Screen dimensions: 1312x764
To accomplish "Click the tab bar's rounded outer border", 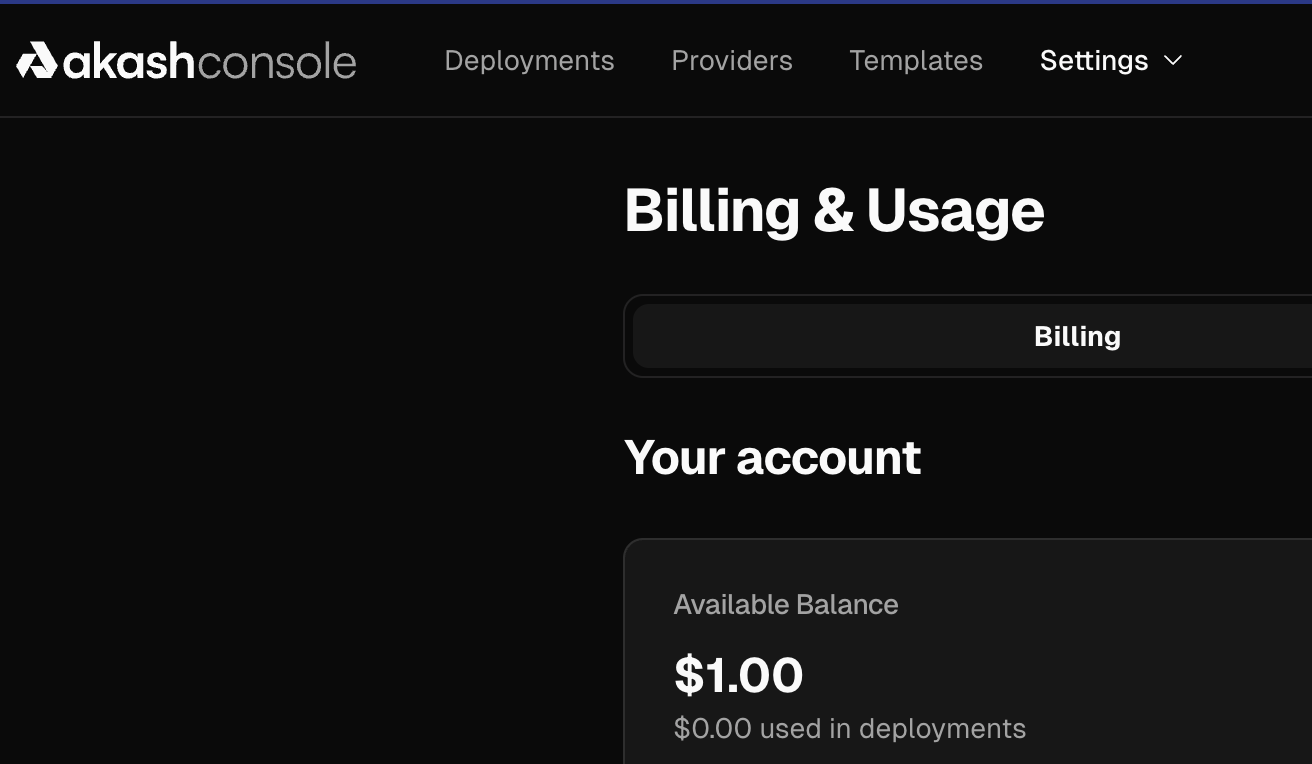I will pyautogui.click(x=627, y=336).
